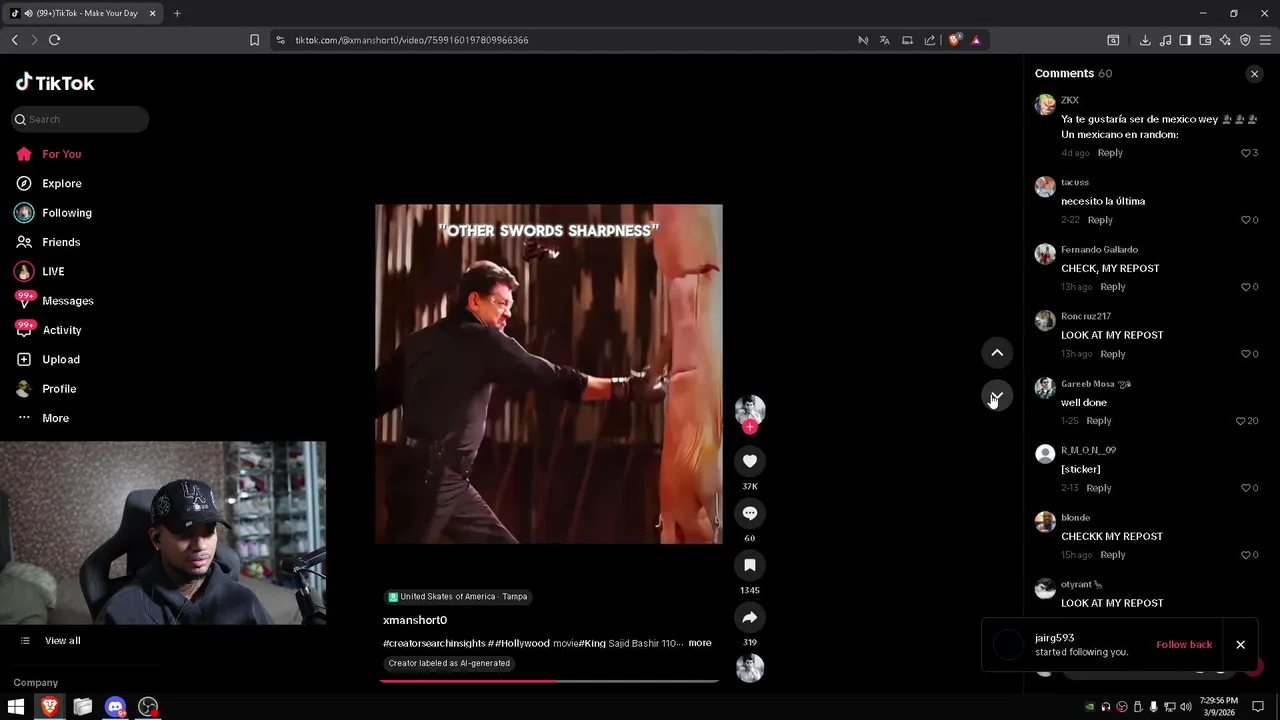This screenshot has height=720, width=1280.
Task: Like Fernando Gallardo's comment
Action: click(x=1246, y=287)
